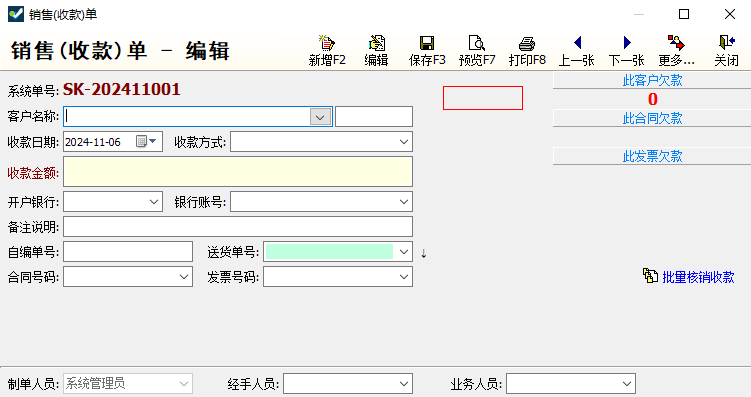Maximize the 销售(收款)单 window
This screenshot has width=751, height=397.
tap(684, 14)
